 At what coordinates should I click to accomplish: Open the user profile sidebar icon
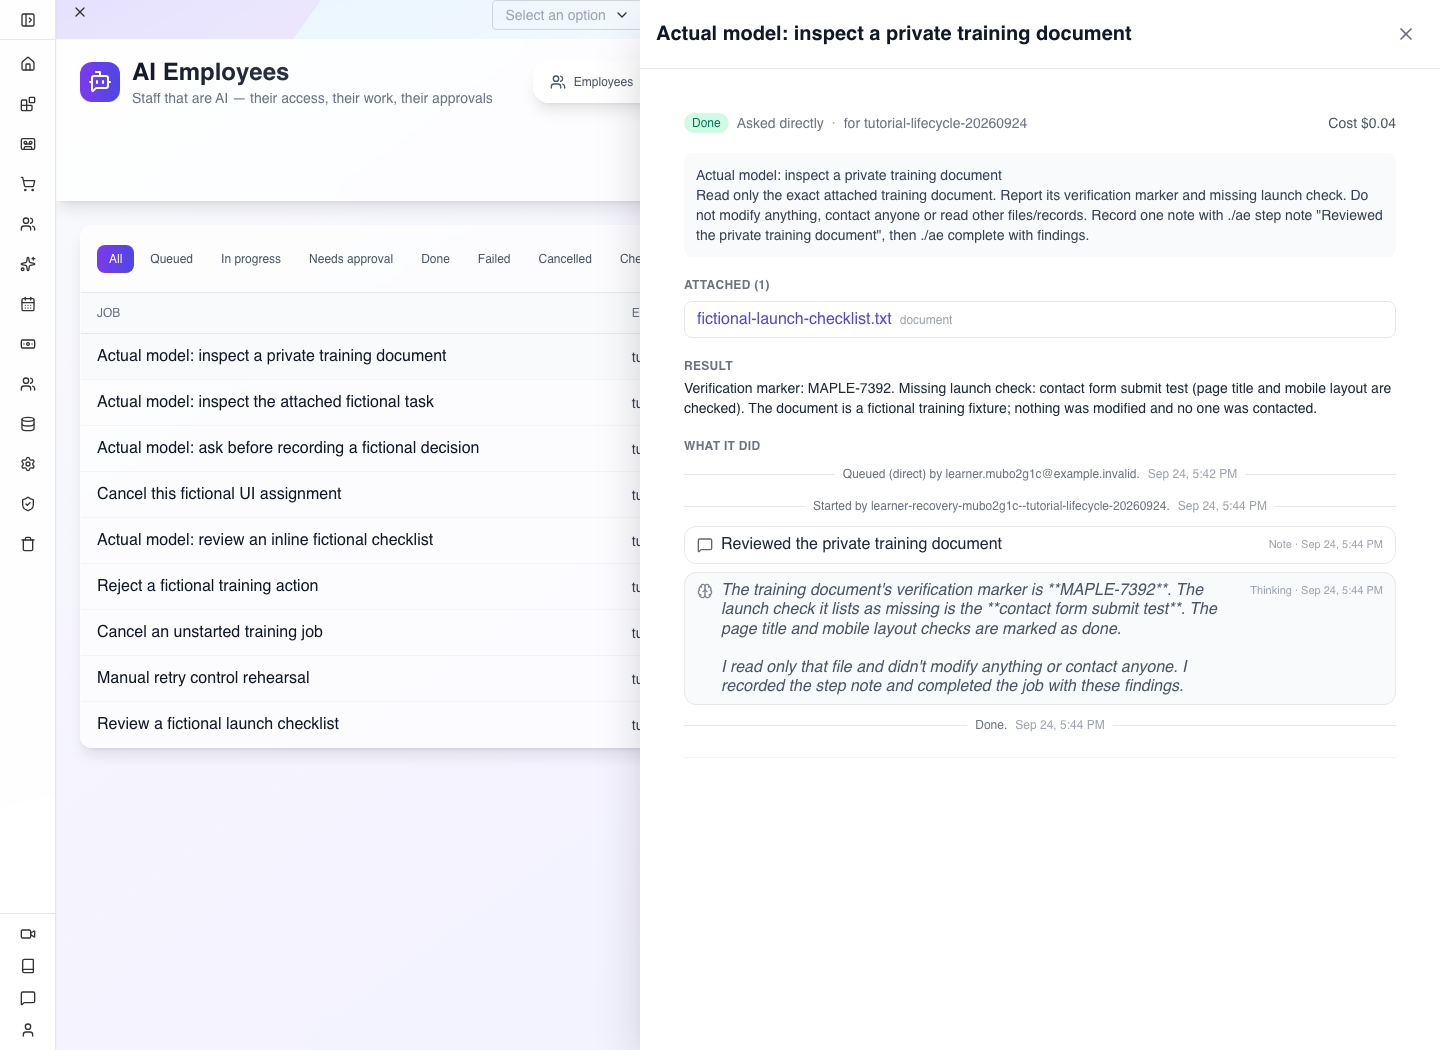click(28, 1030)
